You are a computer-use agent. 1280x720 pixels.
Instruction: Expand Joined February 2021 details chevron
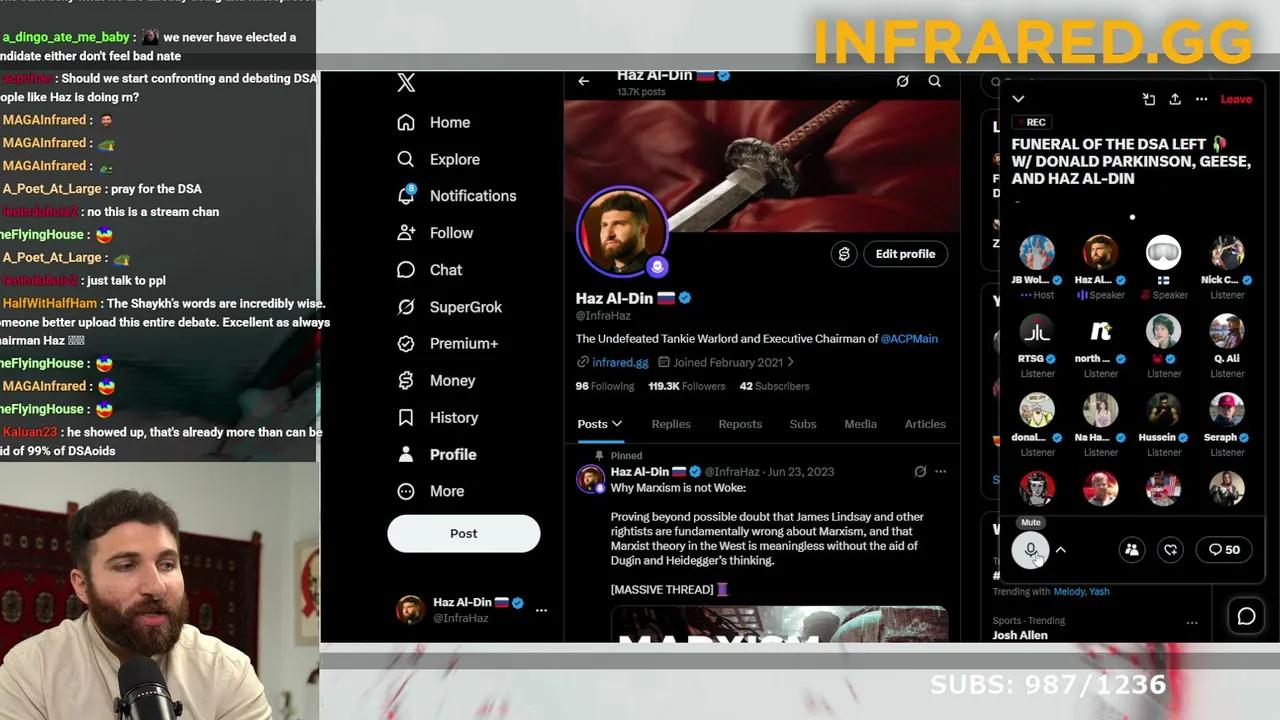pyautogui.click(x=790, y=362)
